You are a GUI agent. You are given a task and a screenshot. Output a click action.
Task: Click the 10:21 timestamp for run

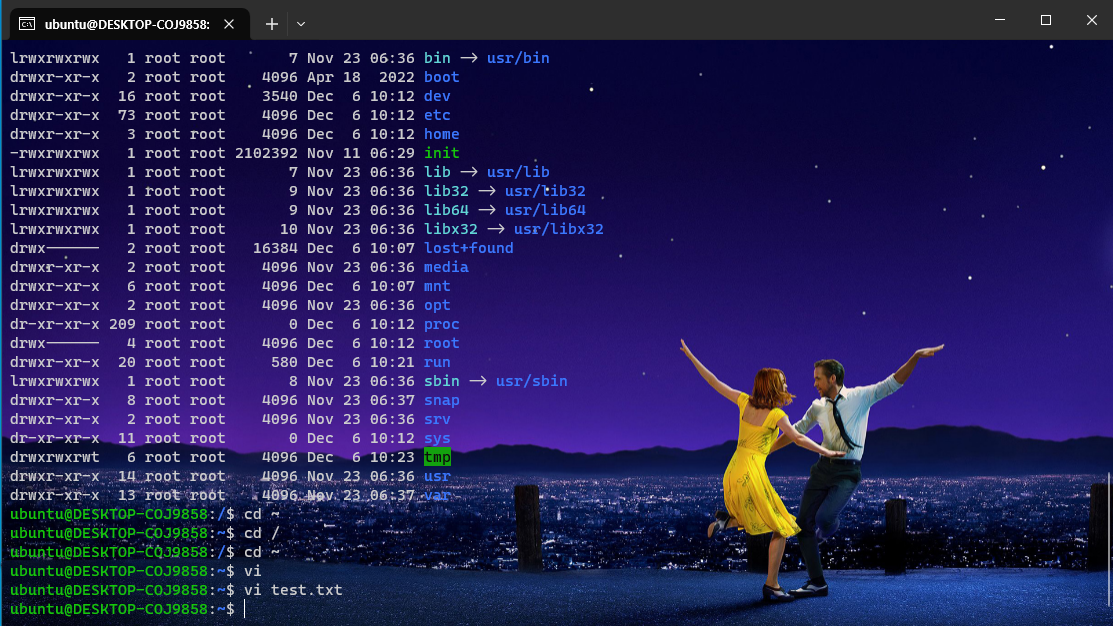pyautogui.click(x=392, y=362)
